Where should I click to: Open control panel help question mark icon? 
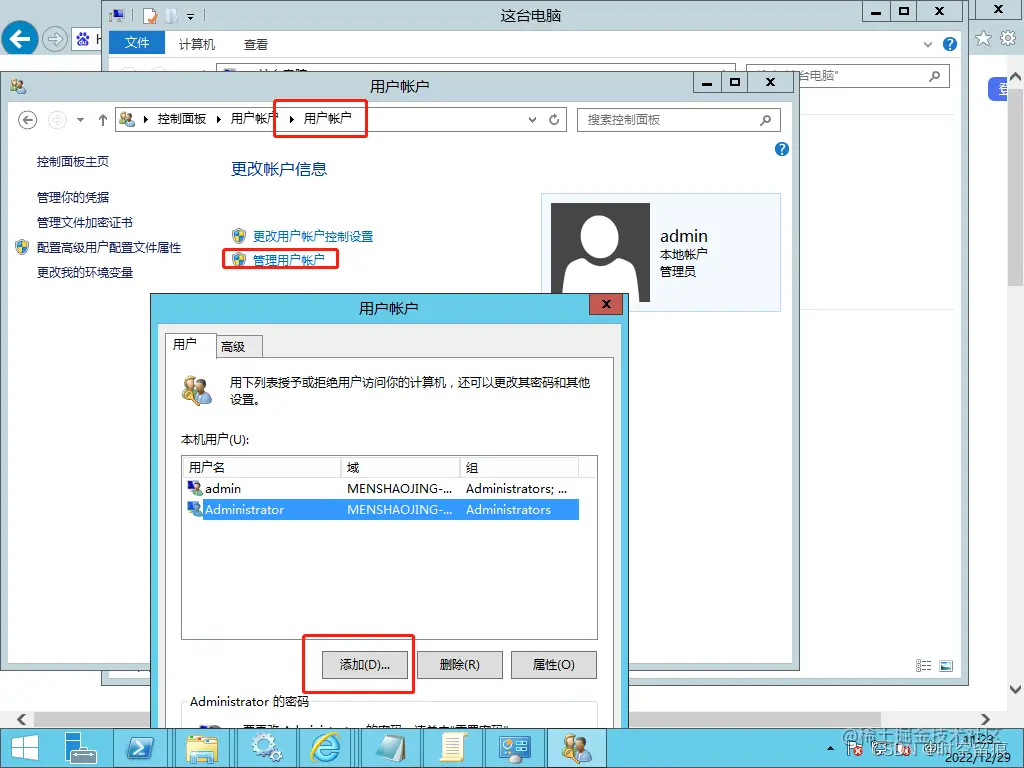click(x=782, y=150)
